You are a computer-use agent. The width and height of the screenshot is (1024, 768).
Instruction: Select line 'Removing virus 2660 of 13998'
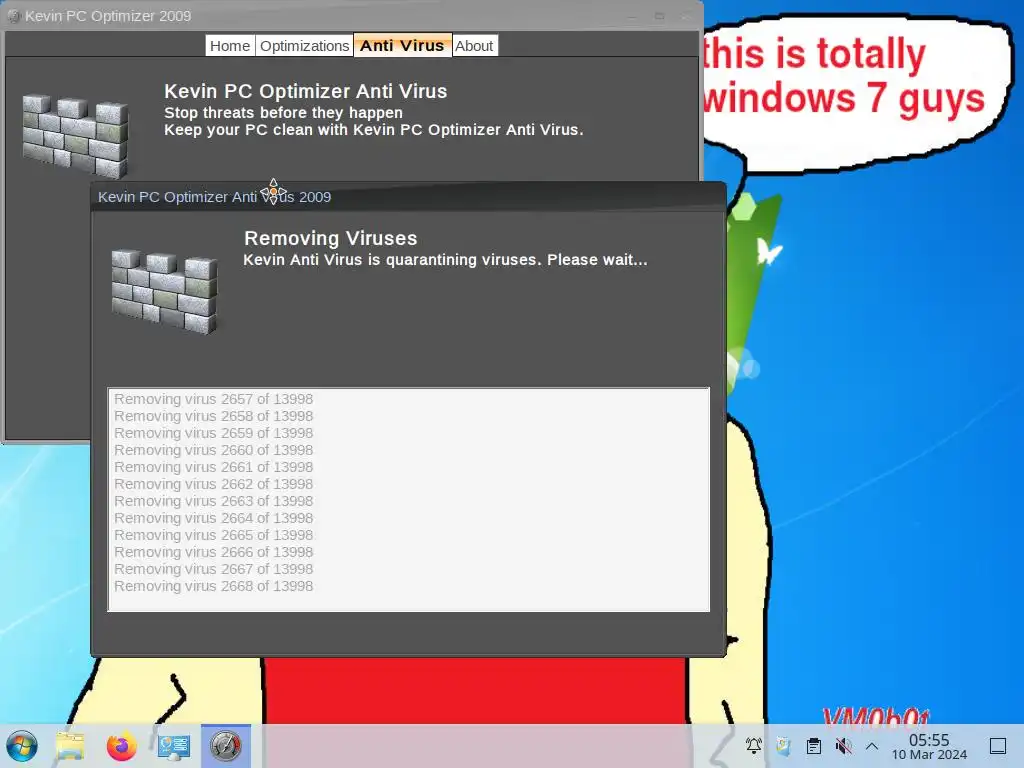click(214, 450)
